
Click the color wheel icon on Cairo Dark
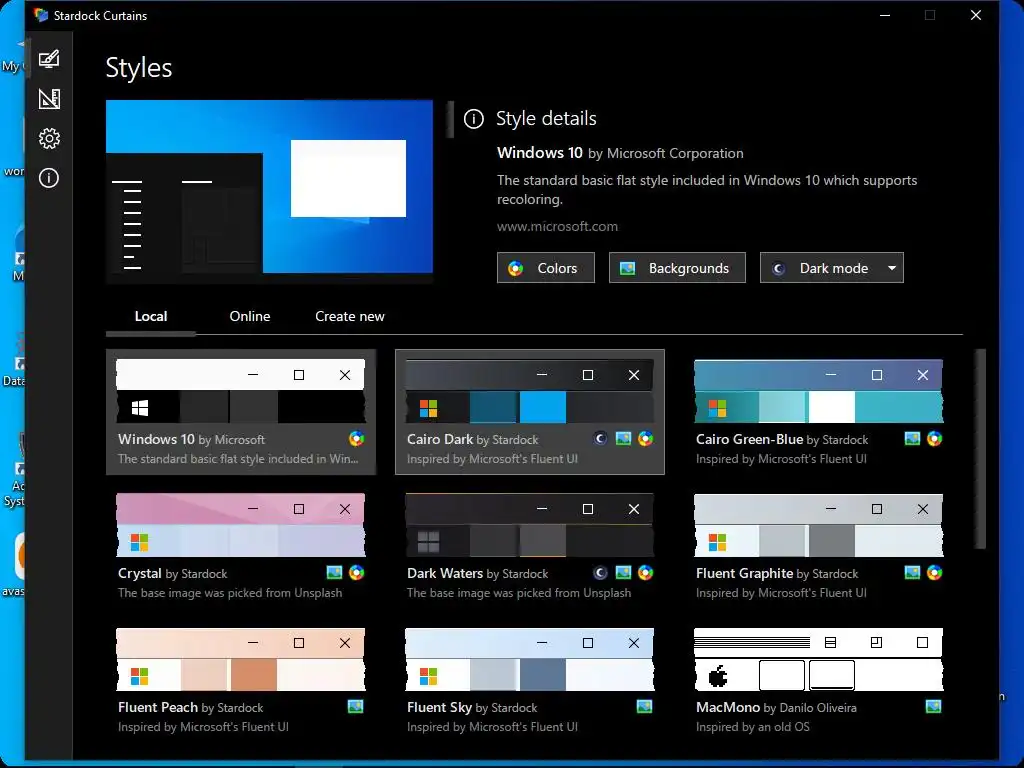[x=646, y=439]
